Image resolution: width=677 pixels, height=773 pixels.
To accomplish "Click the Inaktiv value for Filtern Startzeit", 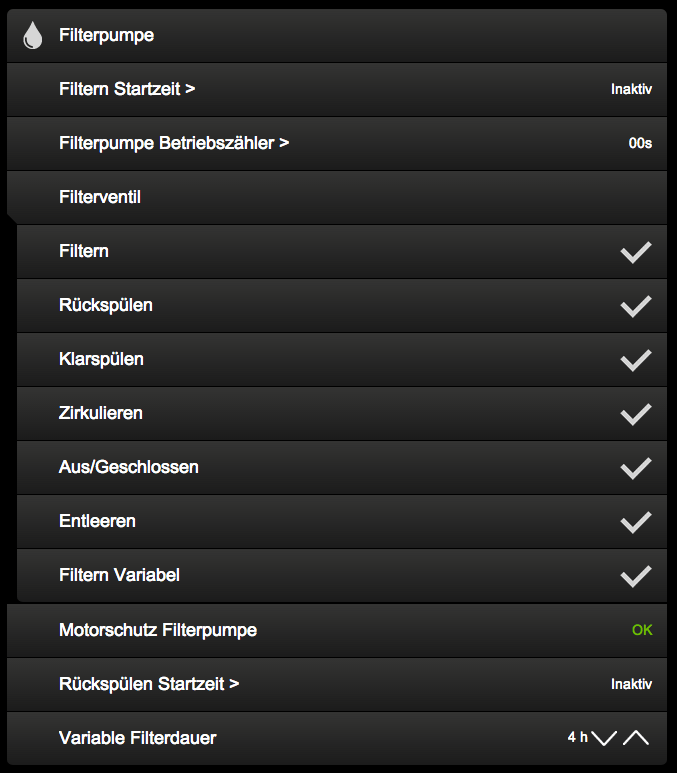I will [x=631, y=89].
